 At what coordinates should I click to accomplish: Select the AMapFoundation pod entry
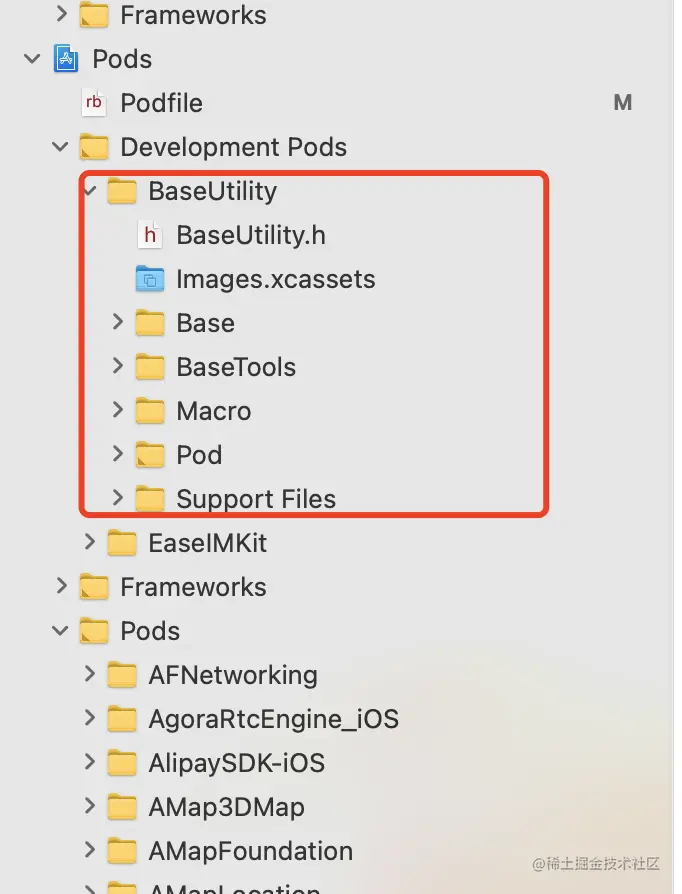point(250,851)
